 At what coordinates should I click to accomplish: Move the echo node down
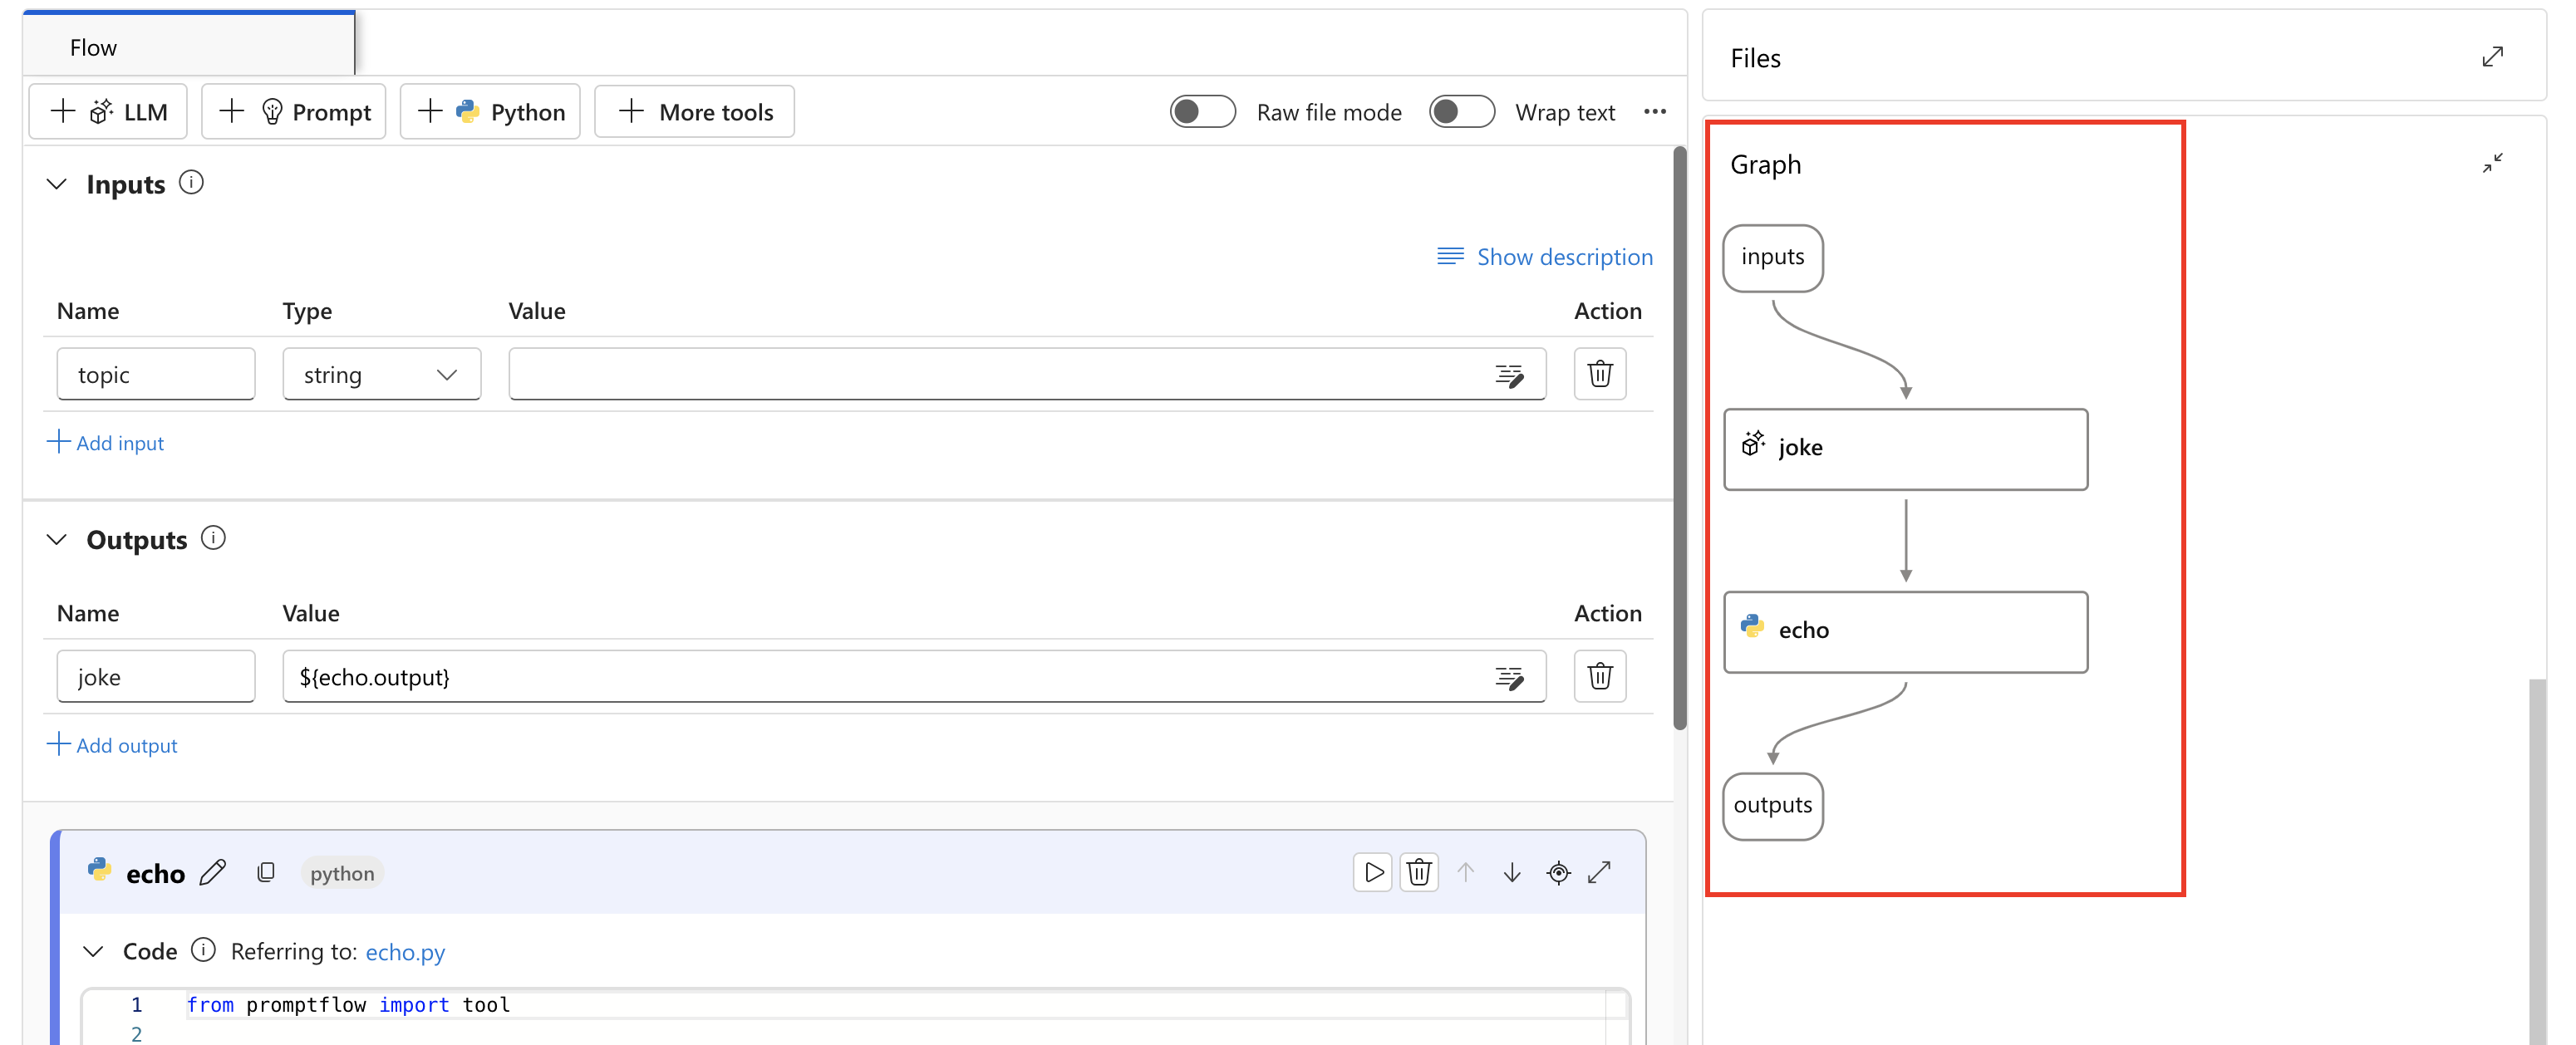[x=1511, y=872]
